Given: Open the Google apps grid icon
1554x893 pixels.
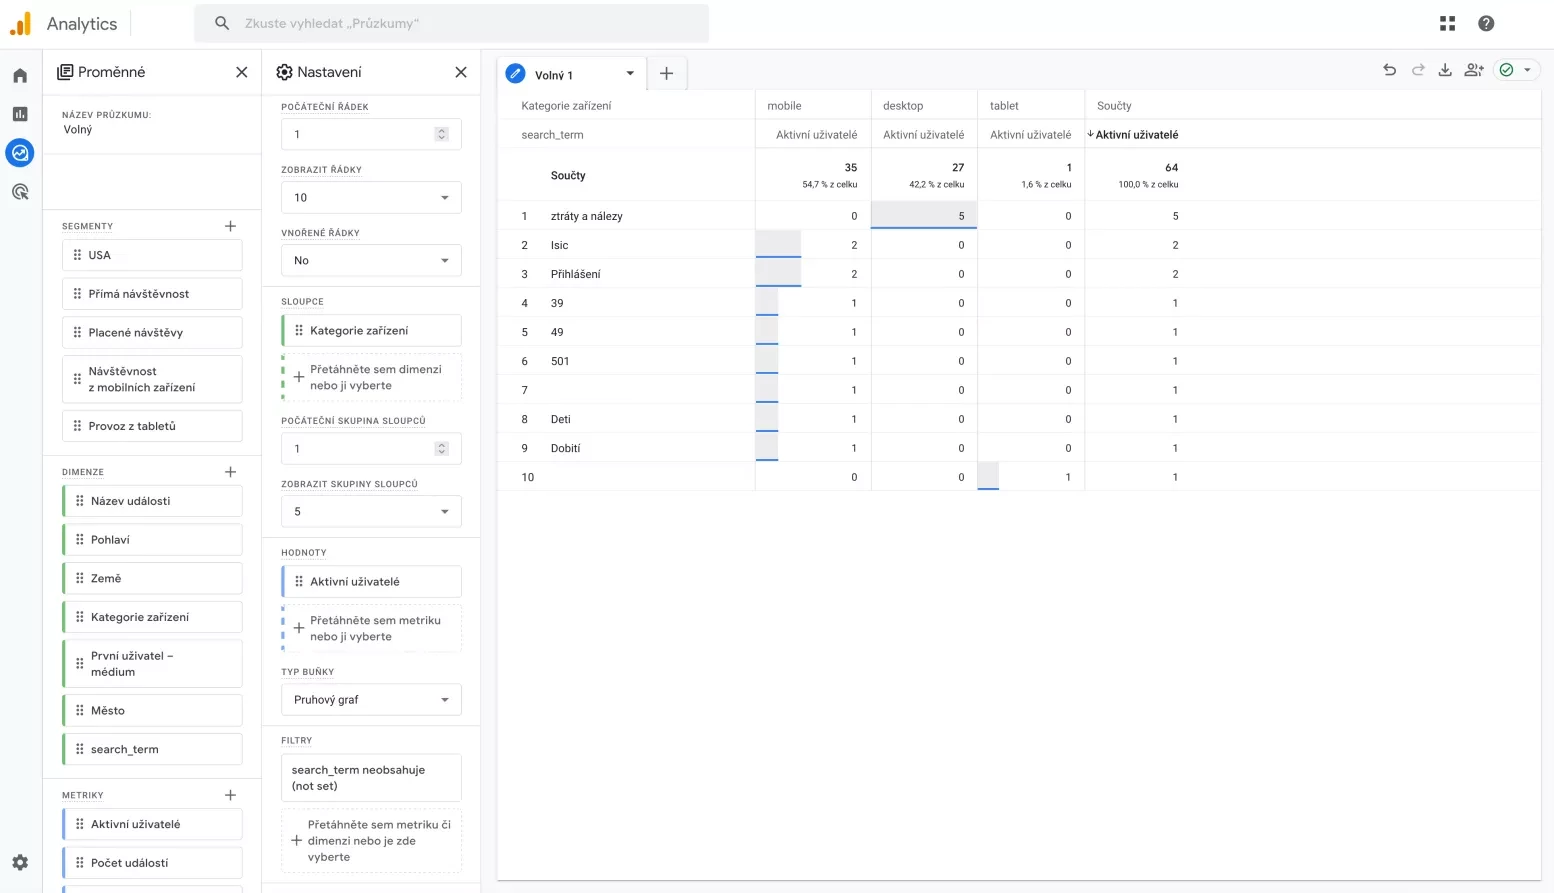Looking at the screenshot, I should [1447, 23].
